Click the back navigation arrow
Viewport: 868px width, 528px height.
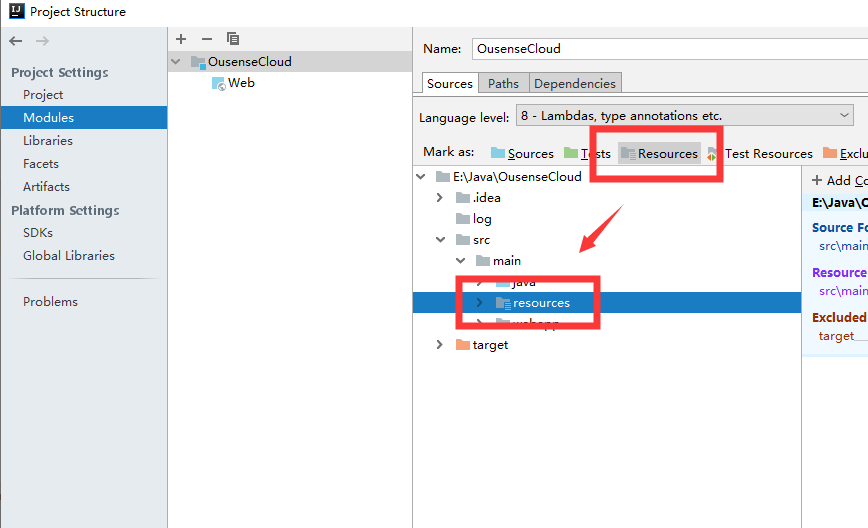(x=16, y=41)
